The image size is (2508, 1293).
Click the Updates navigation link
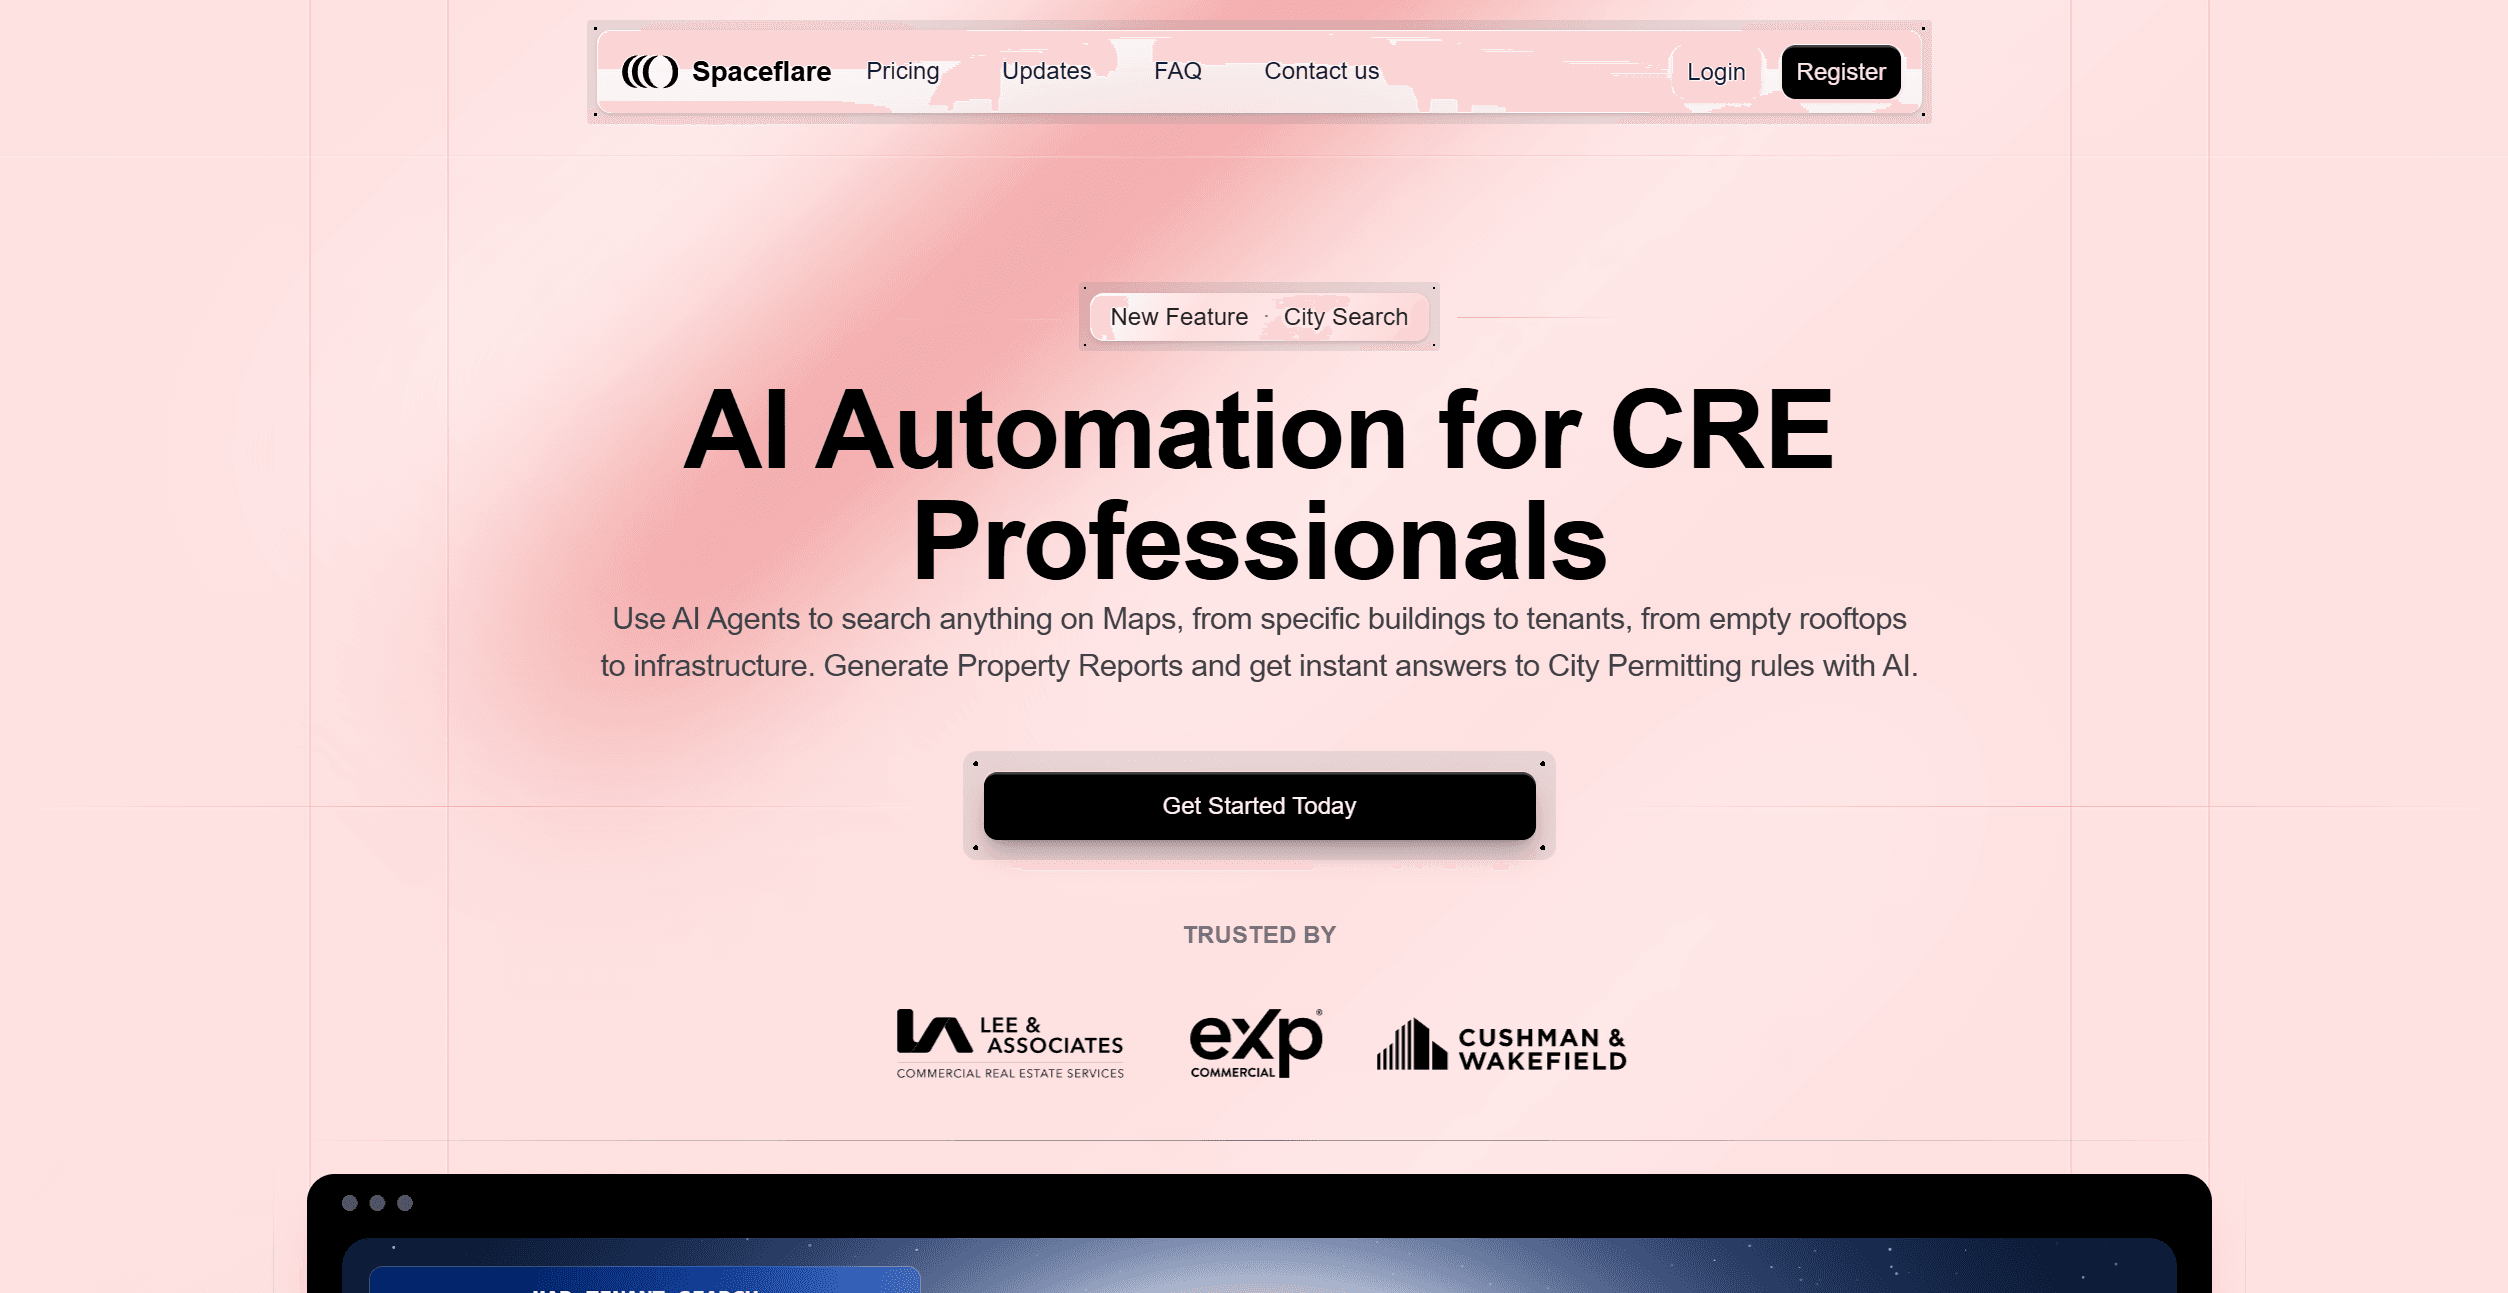(1045, 71)
